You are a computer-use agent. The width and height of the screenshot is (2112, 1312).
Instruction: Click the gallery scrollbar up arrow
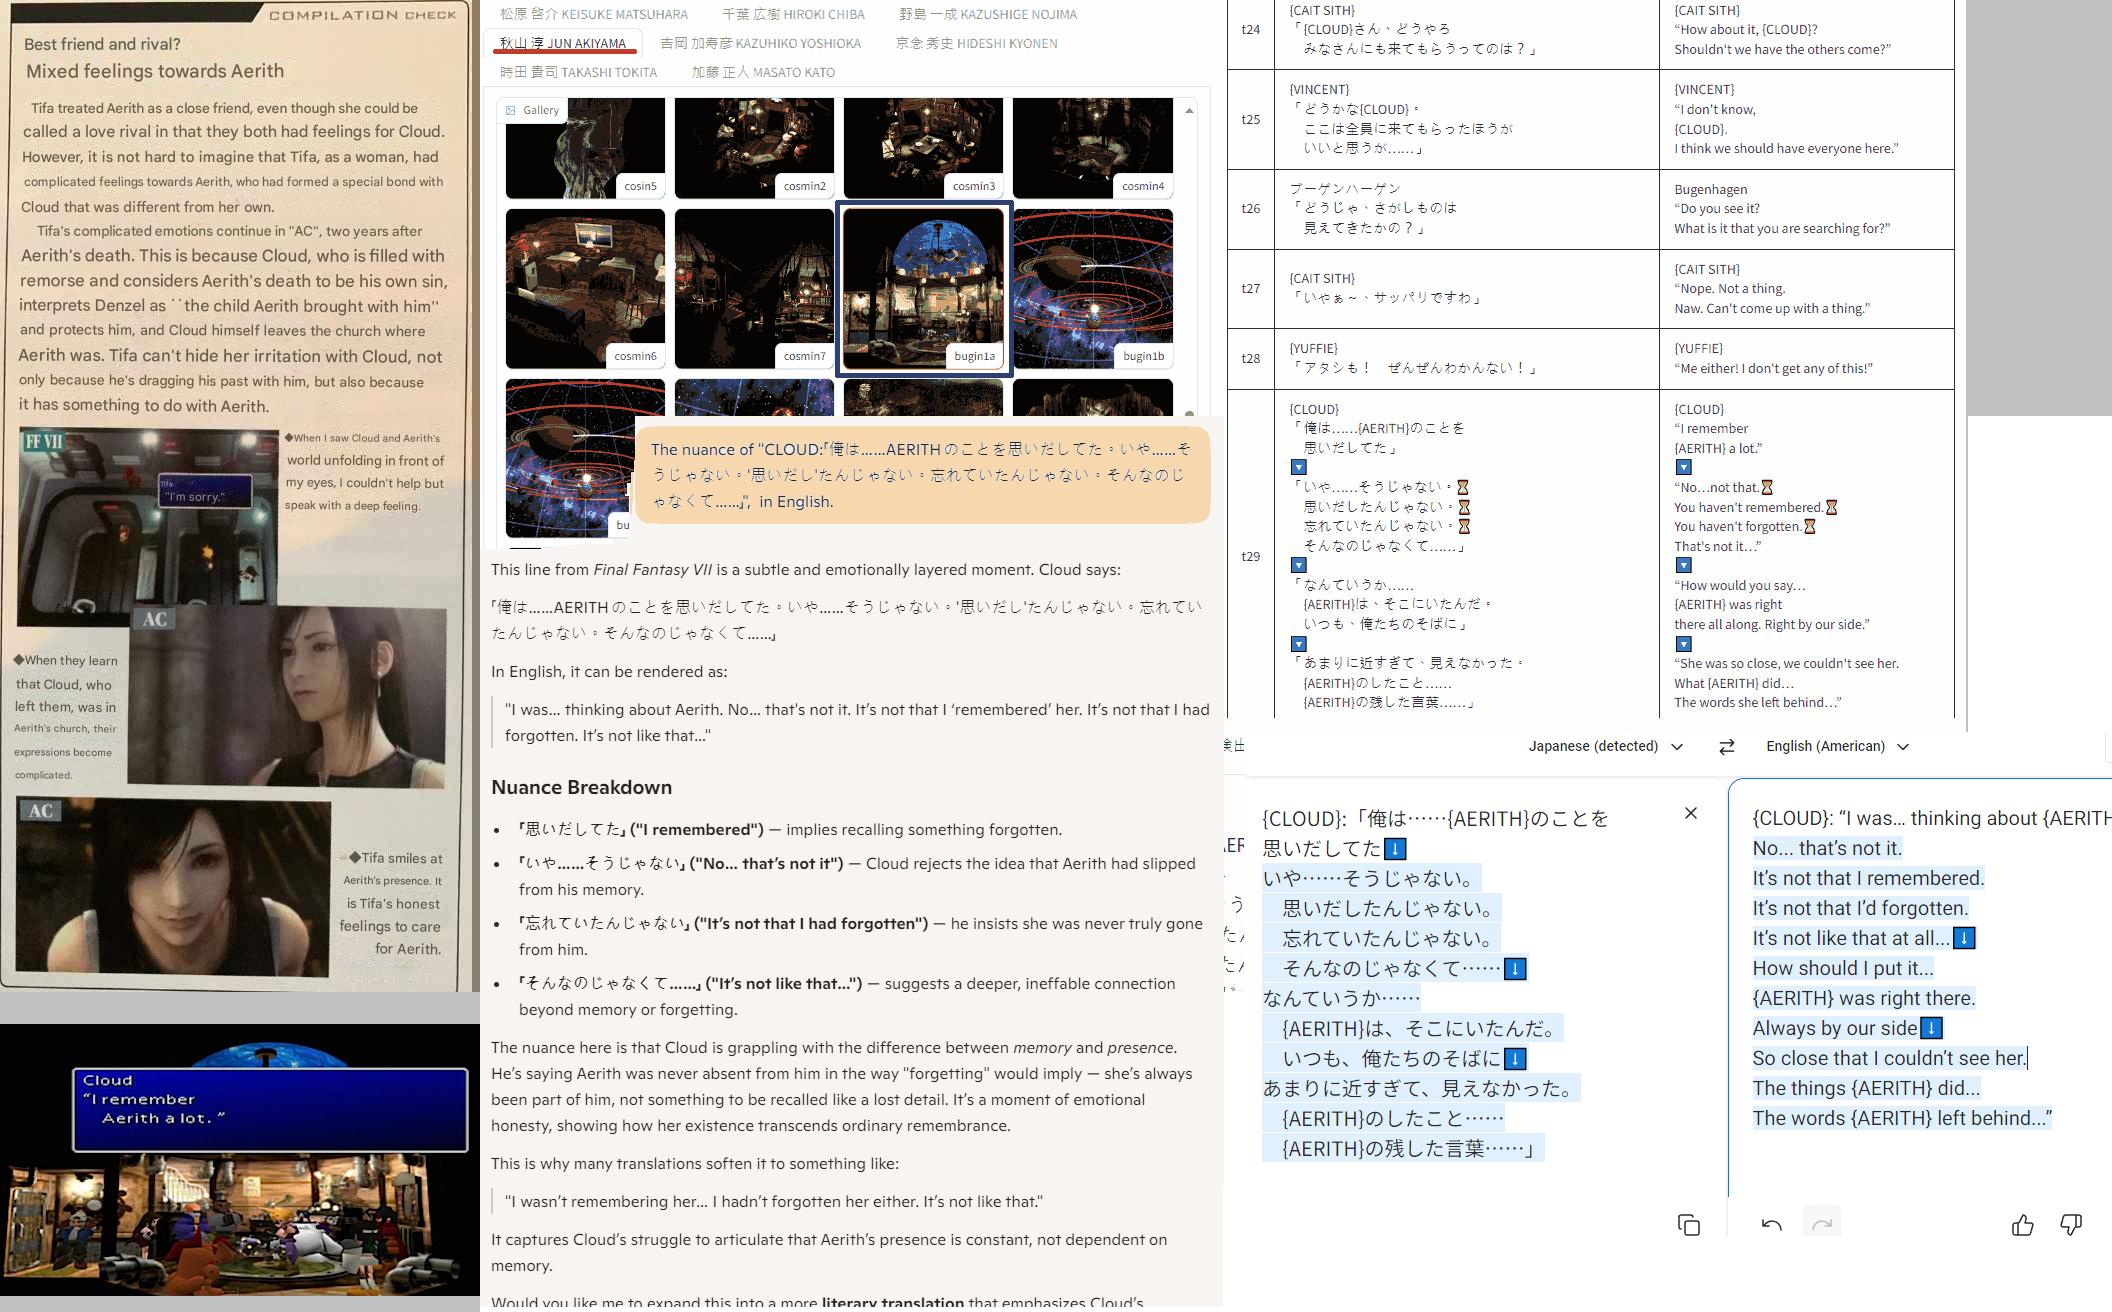1189,110
